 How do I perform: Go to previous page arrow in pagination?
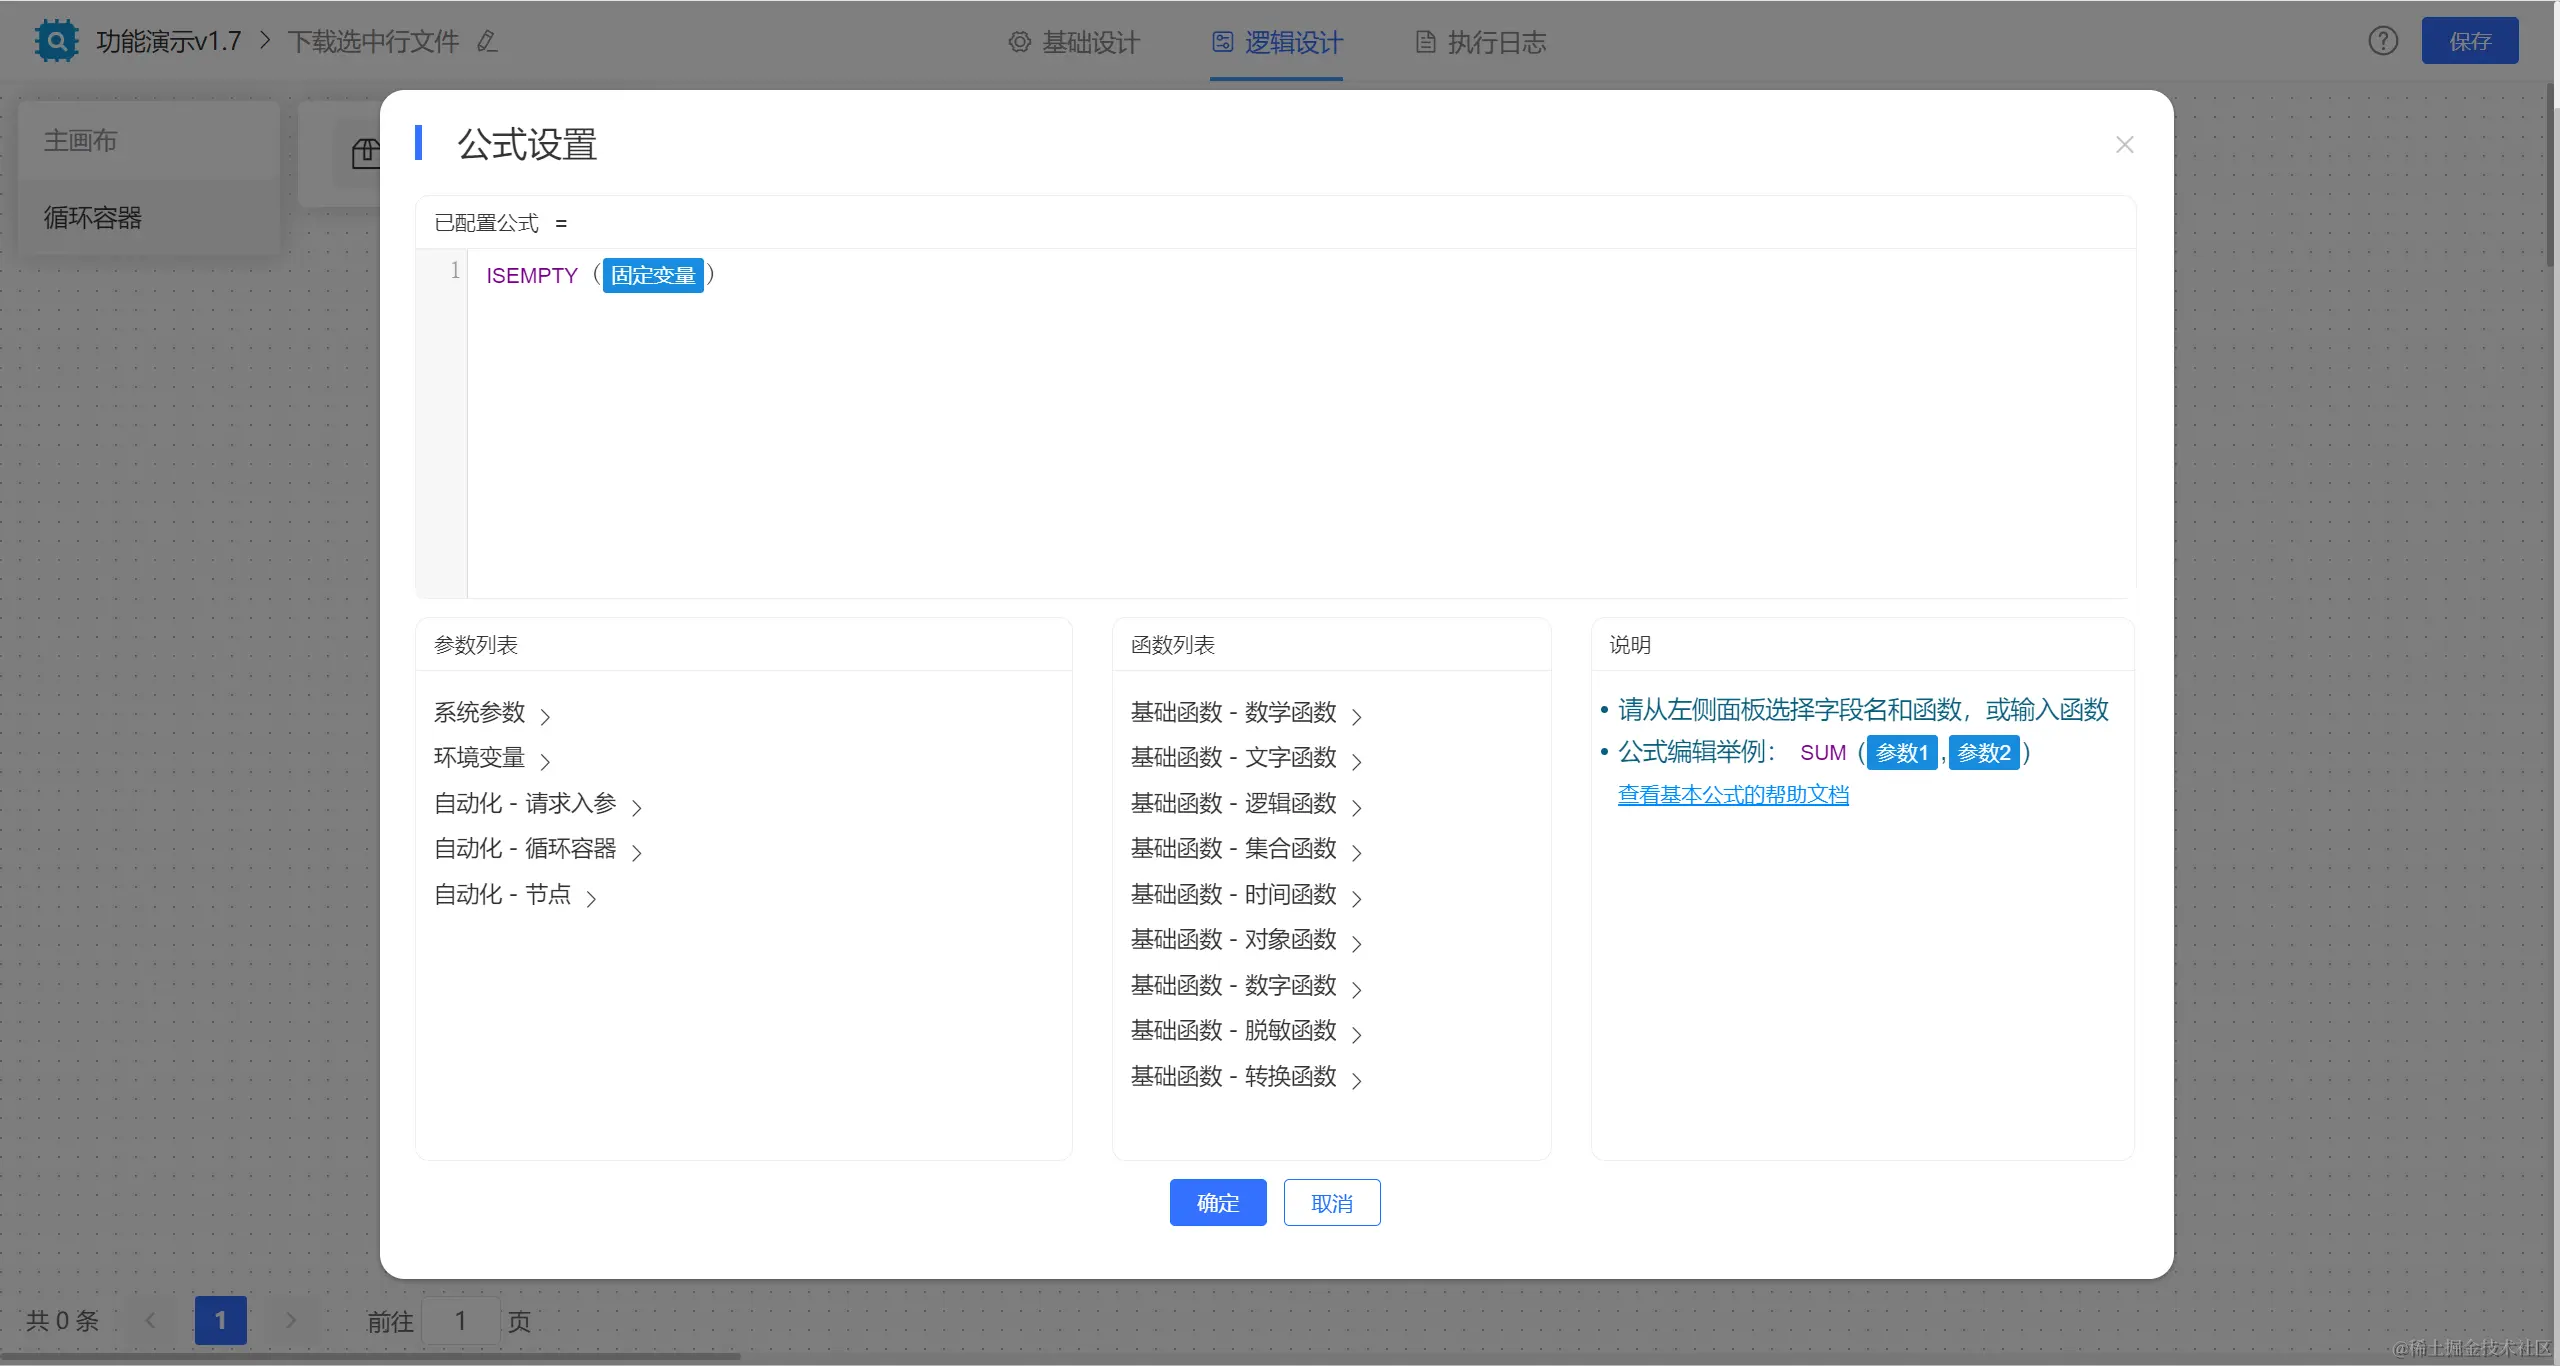pyautogui.click(x=151, y=1320)
